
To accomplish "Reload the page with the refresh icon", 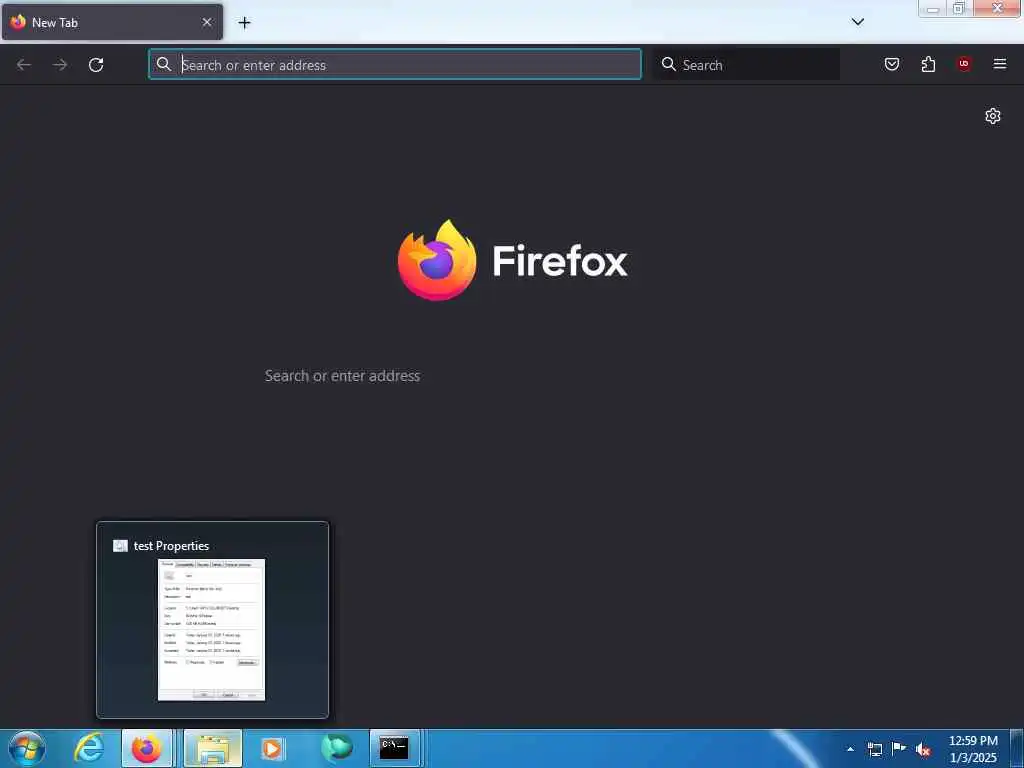I will tap(96, 65).
